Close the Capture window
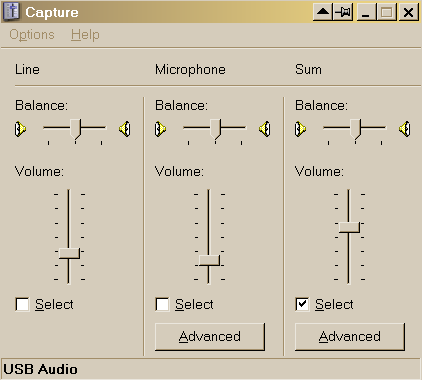Image resolution: width=422 pixels, height=380 pixels. click(408, 12)
